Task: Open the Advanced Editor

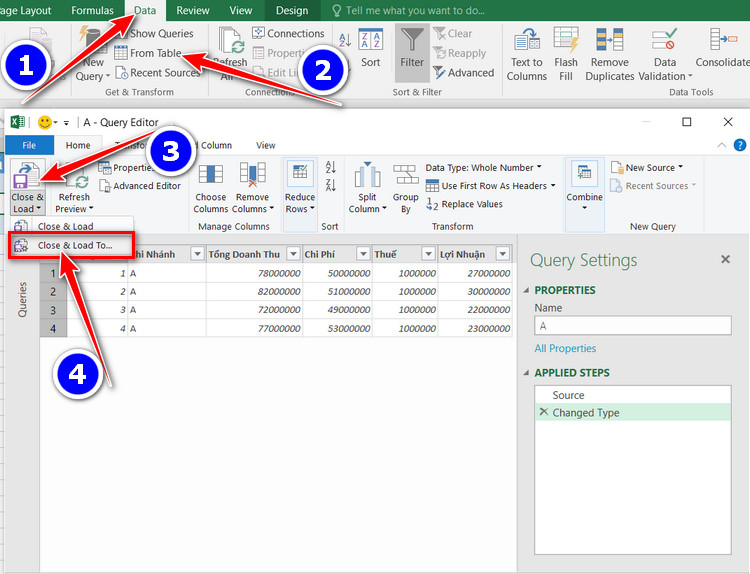Action: coord(140,186)
